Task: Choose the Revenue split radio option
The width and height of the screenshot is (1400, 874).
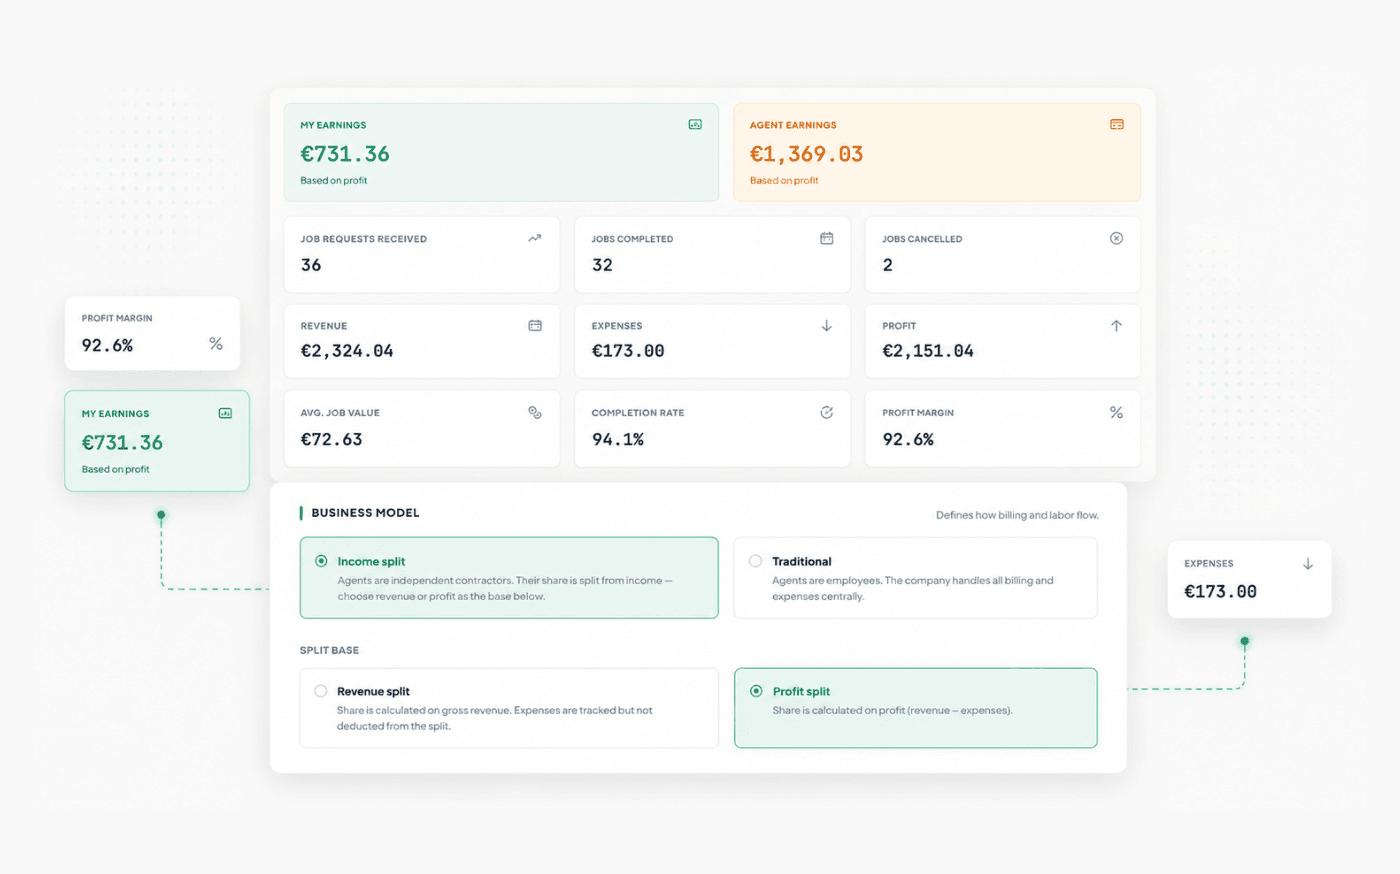Action: coord(321,691)
